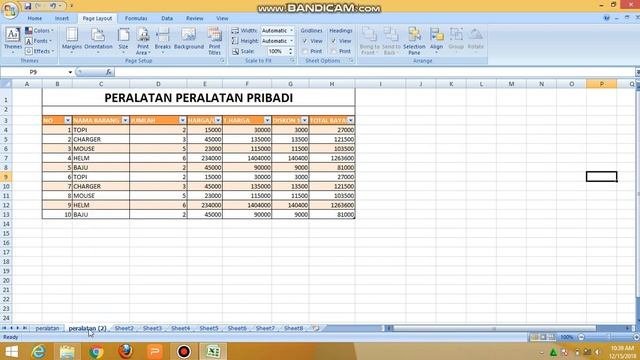
Task: Open the Review ribbon tab
Action: (195, 18)
